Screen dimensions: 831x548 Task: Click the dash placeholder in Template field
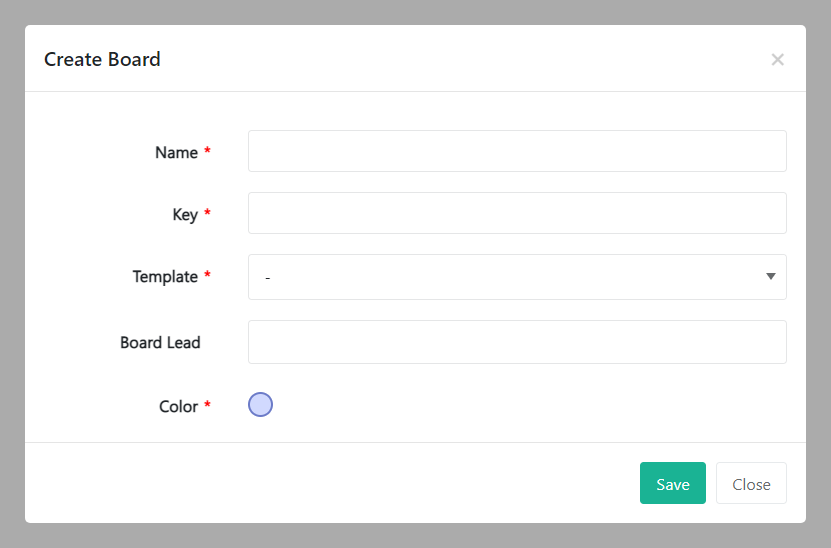pos(268,278)
